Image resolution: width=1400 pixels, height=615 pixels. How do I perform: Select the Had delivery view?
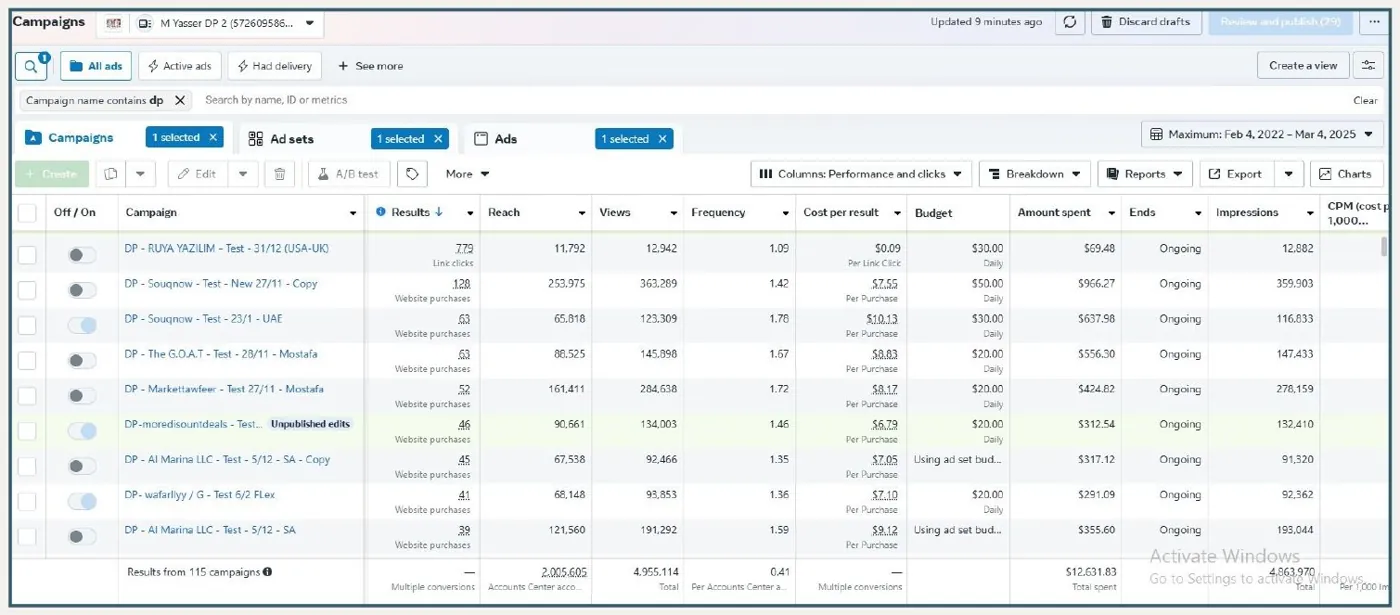pos(274,66)
